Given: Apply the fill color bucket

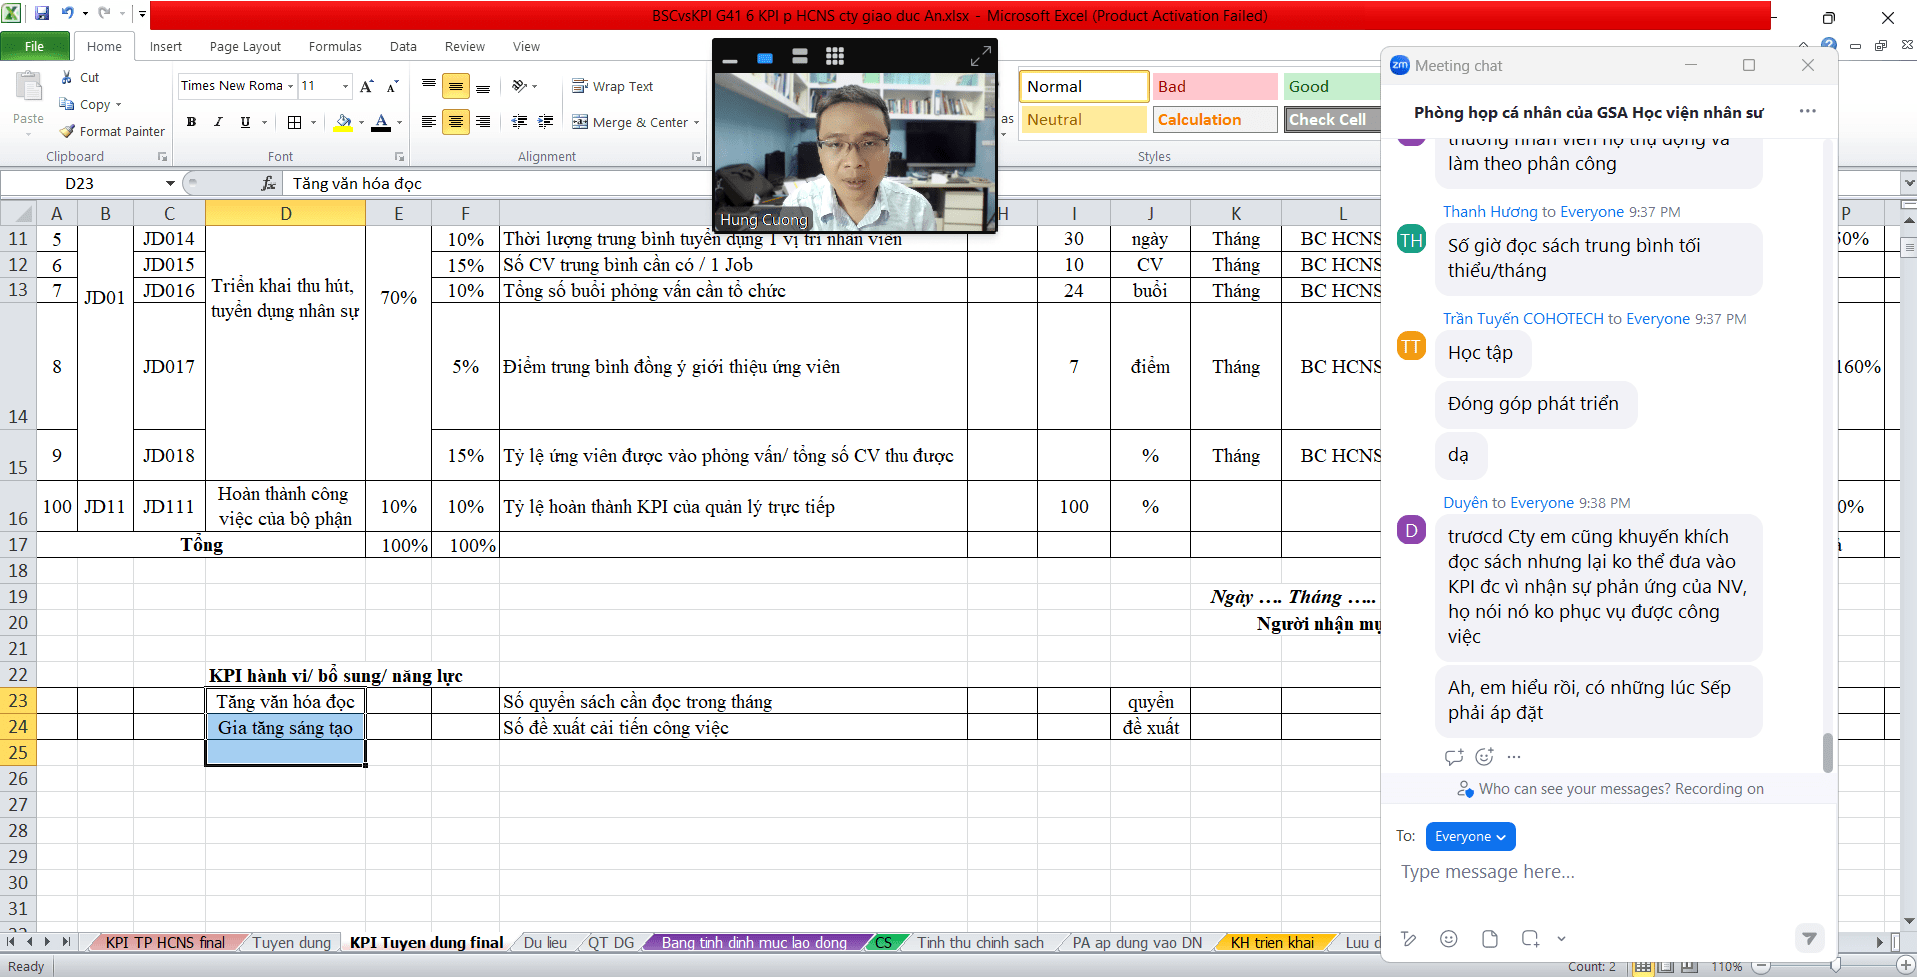Looking at the screenshot, I should click(343, 122).
